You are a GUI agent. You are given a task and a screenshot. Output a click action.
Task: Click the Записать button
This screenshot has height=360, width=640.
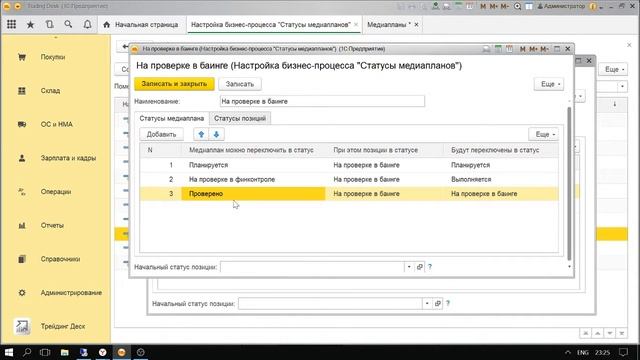click(240, 84)
